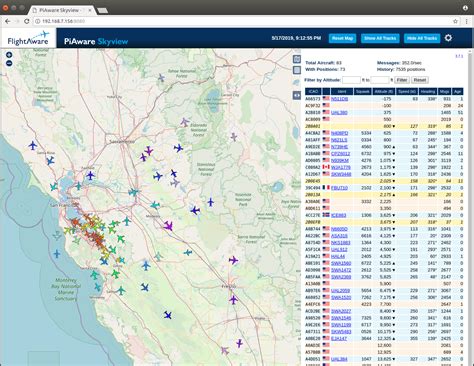Click the aircraft list vertical scrollbar

(x=470, y=207)
